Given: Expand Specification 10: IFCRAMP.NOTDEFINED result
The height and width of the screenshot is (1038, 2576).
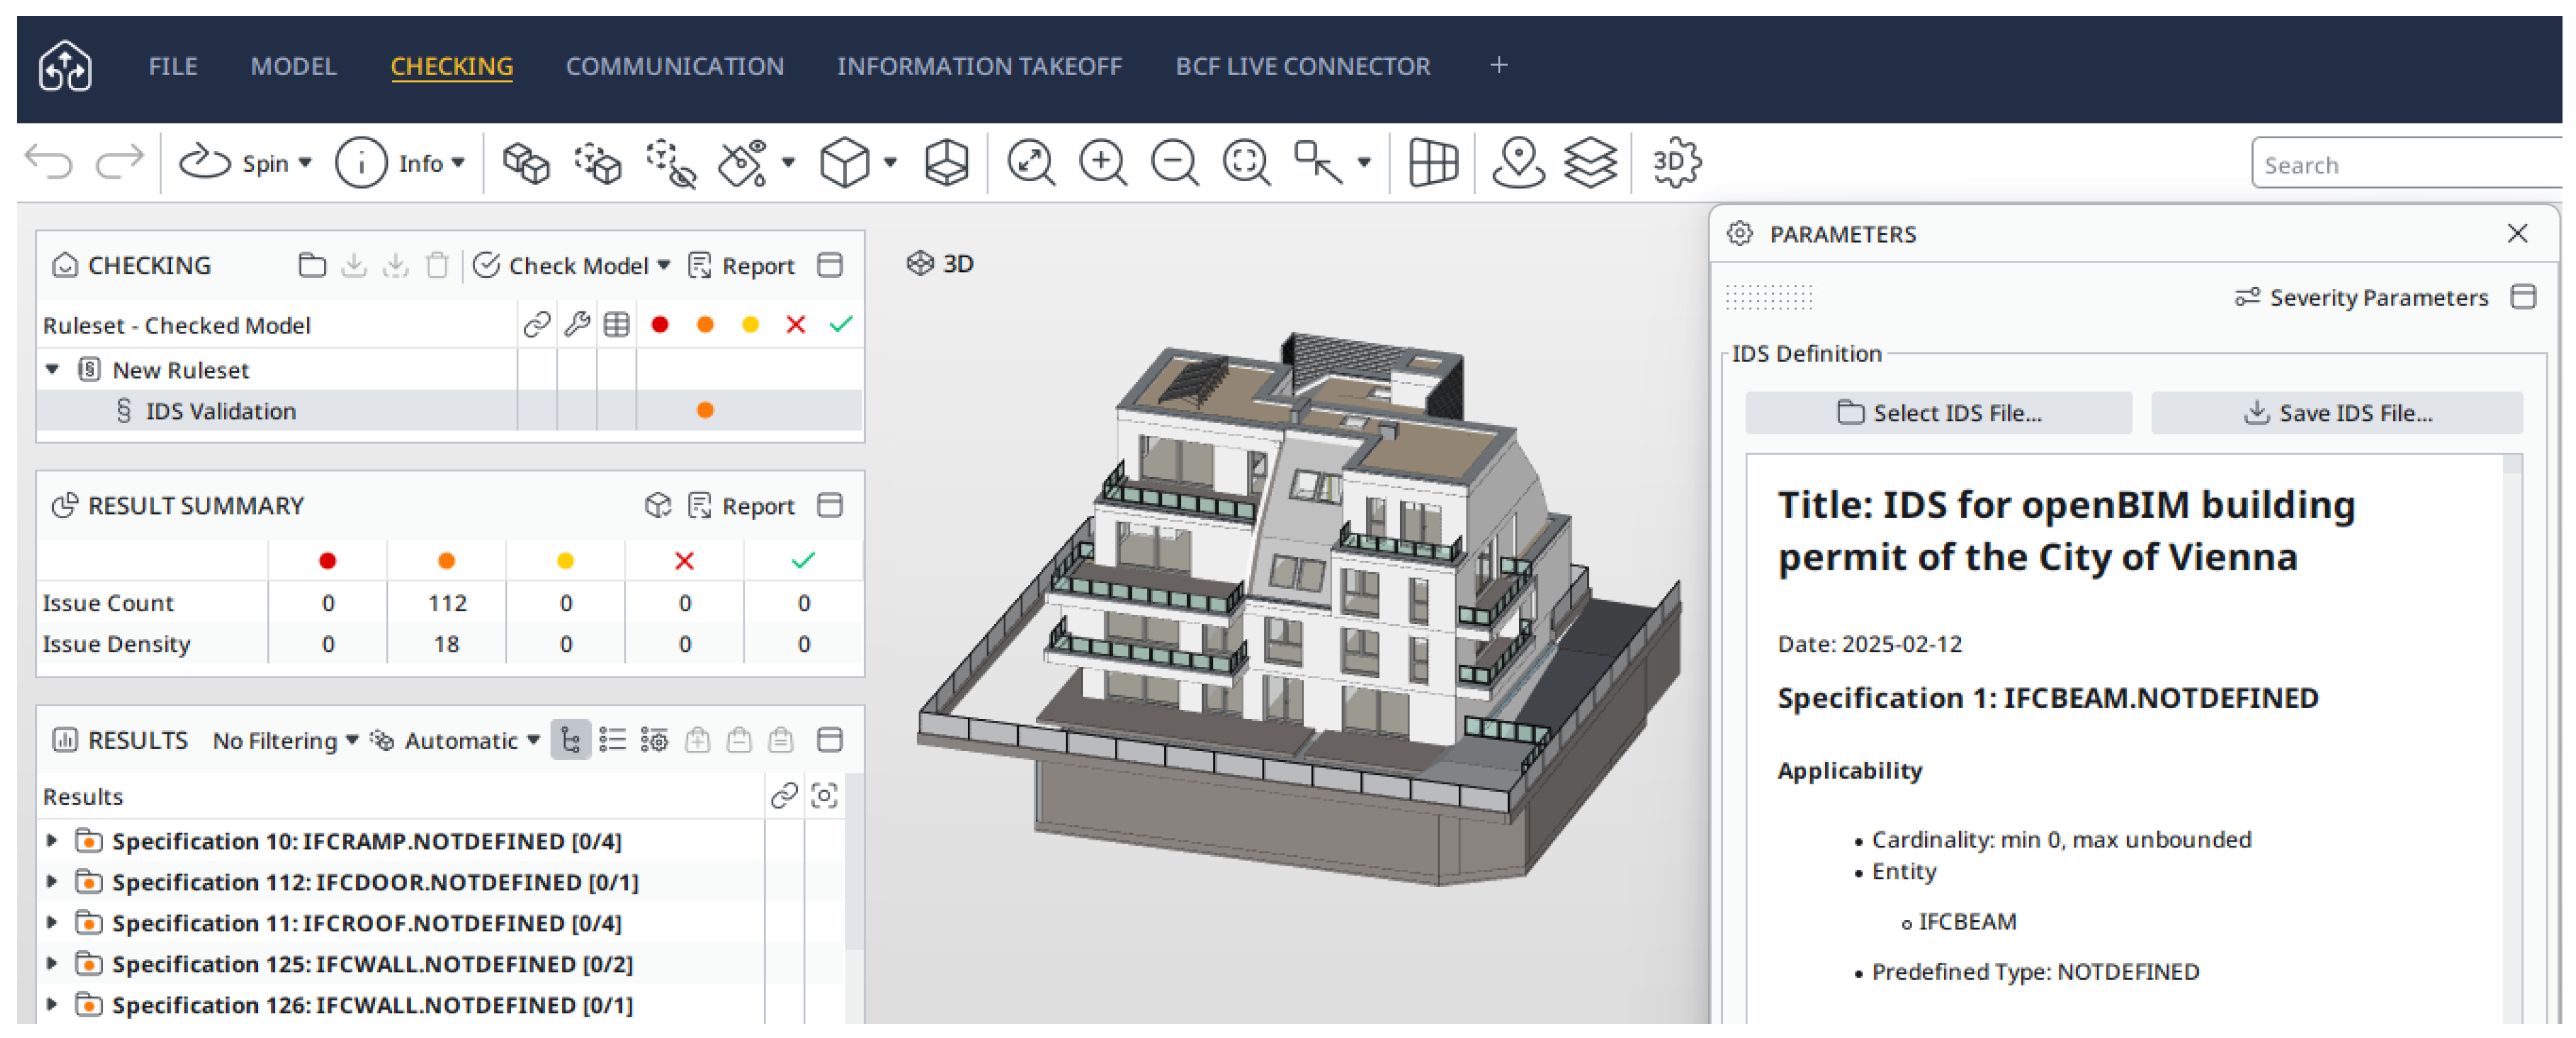Looking at the screenshot, I should pyautogui.click(x=52, y=841).
